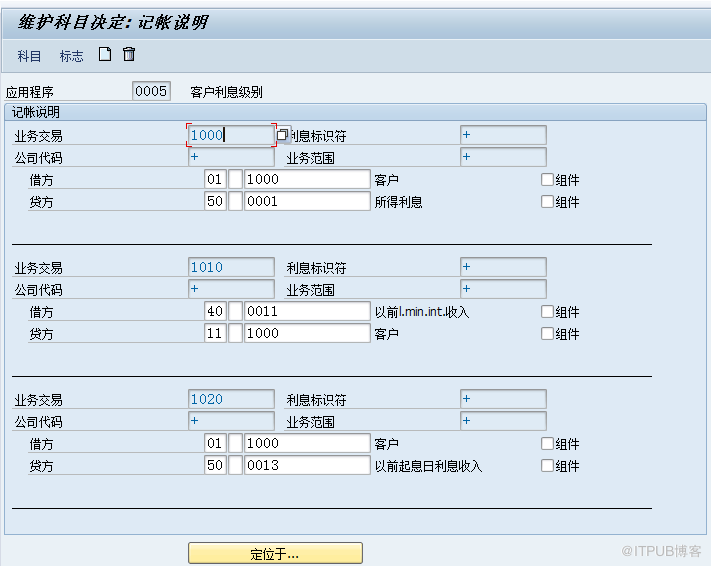Click the trash delete icon
Viewport: 711px width, 566px height.
click(x=129, y=55)
